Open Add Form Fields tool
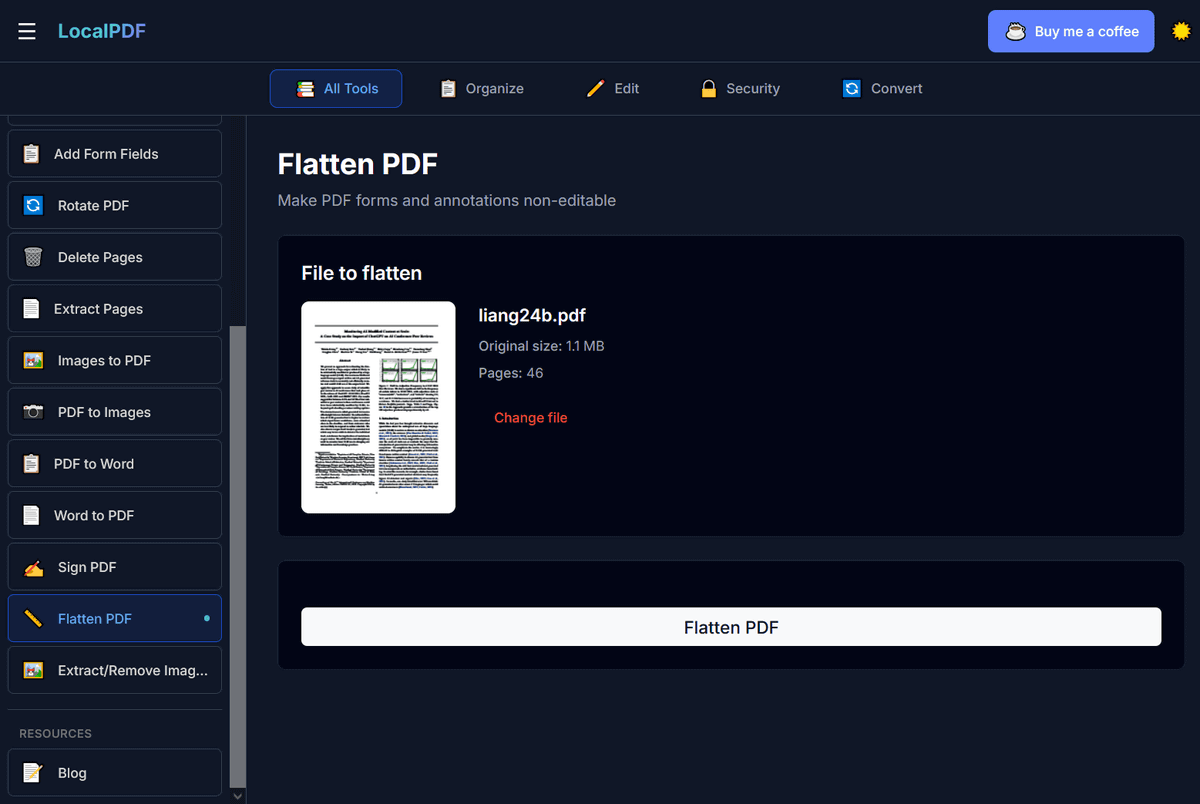 115,154
